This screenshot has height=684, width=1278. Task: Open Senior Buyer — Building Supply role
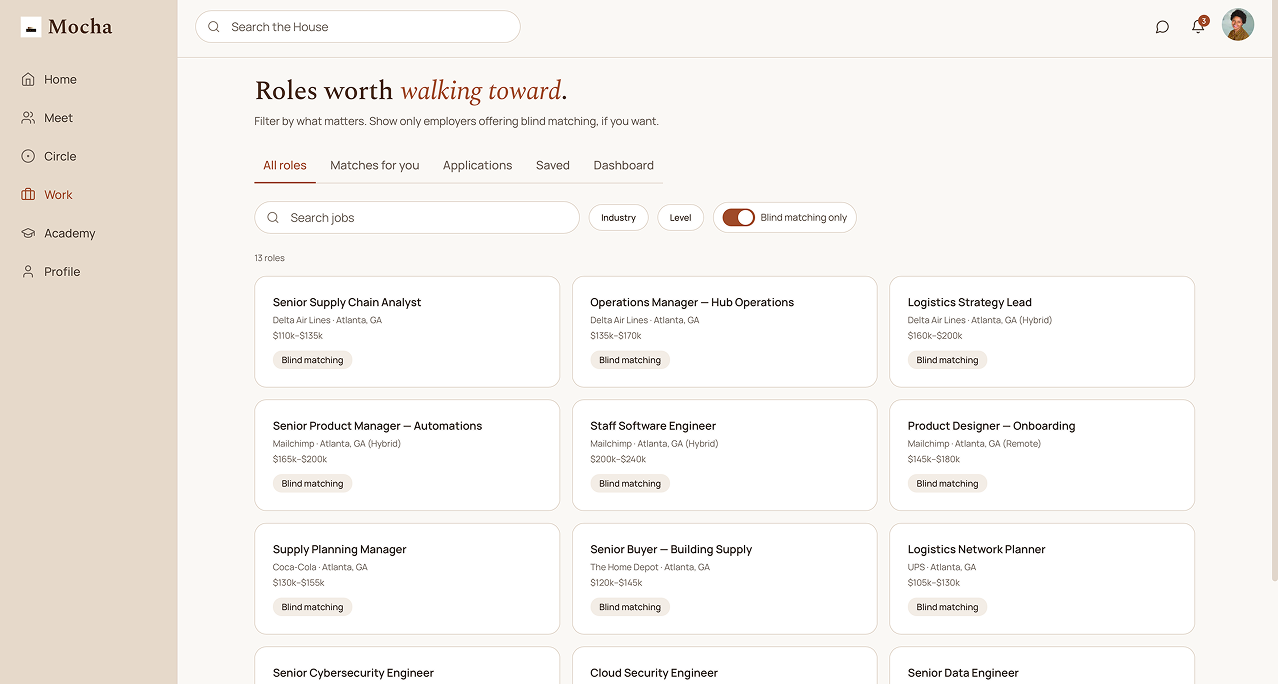click(x=724, y=579)
